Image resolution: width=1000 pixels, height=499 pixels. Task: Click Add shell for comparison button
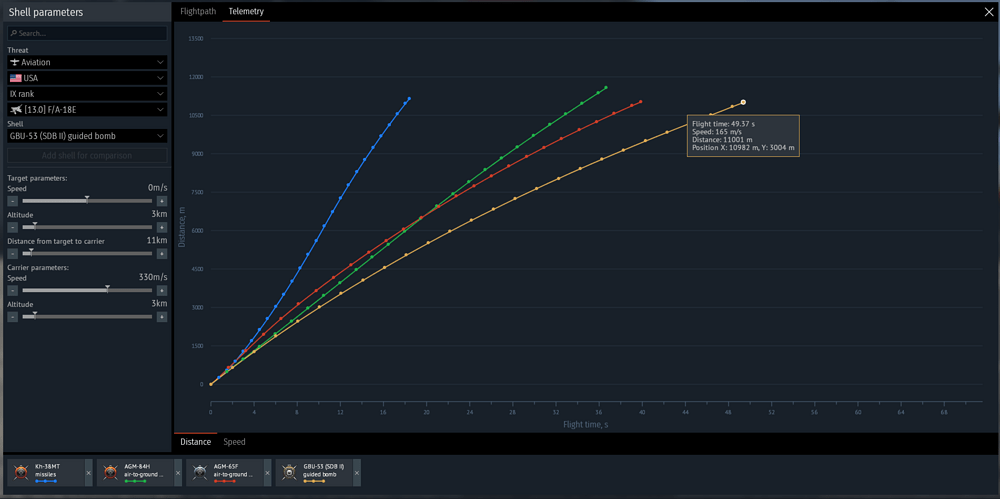pyautogui.click(x=87, y=156)
